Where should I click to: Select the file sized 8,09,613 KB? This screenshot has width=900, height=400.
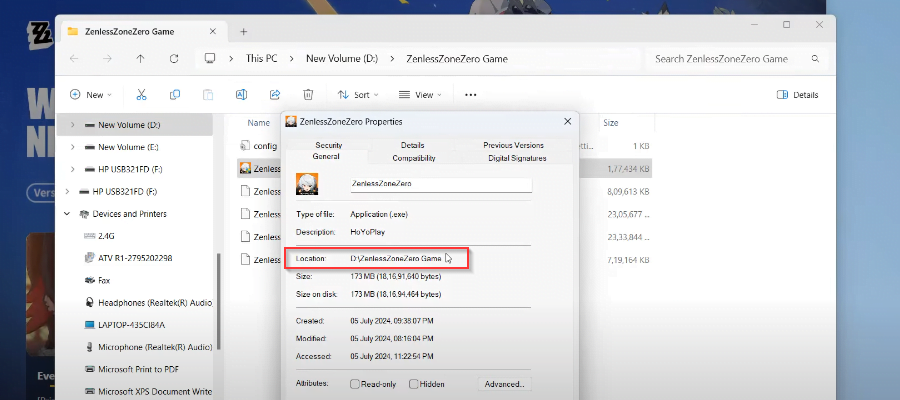point(445,192)
